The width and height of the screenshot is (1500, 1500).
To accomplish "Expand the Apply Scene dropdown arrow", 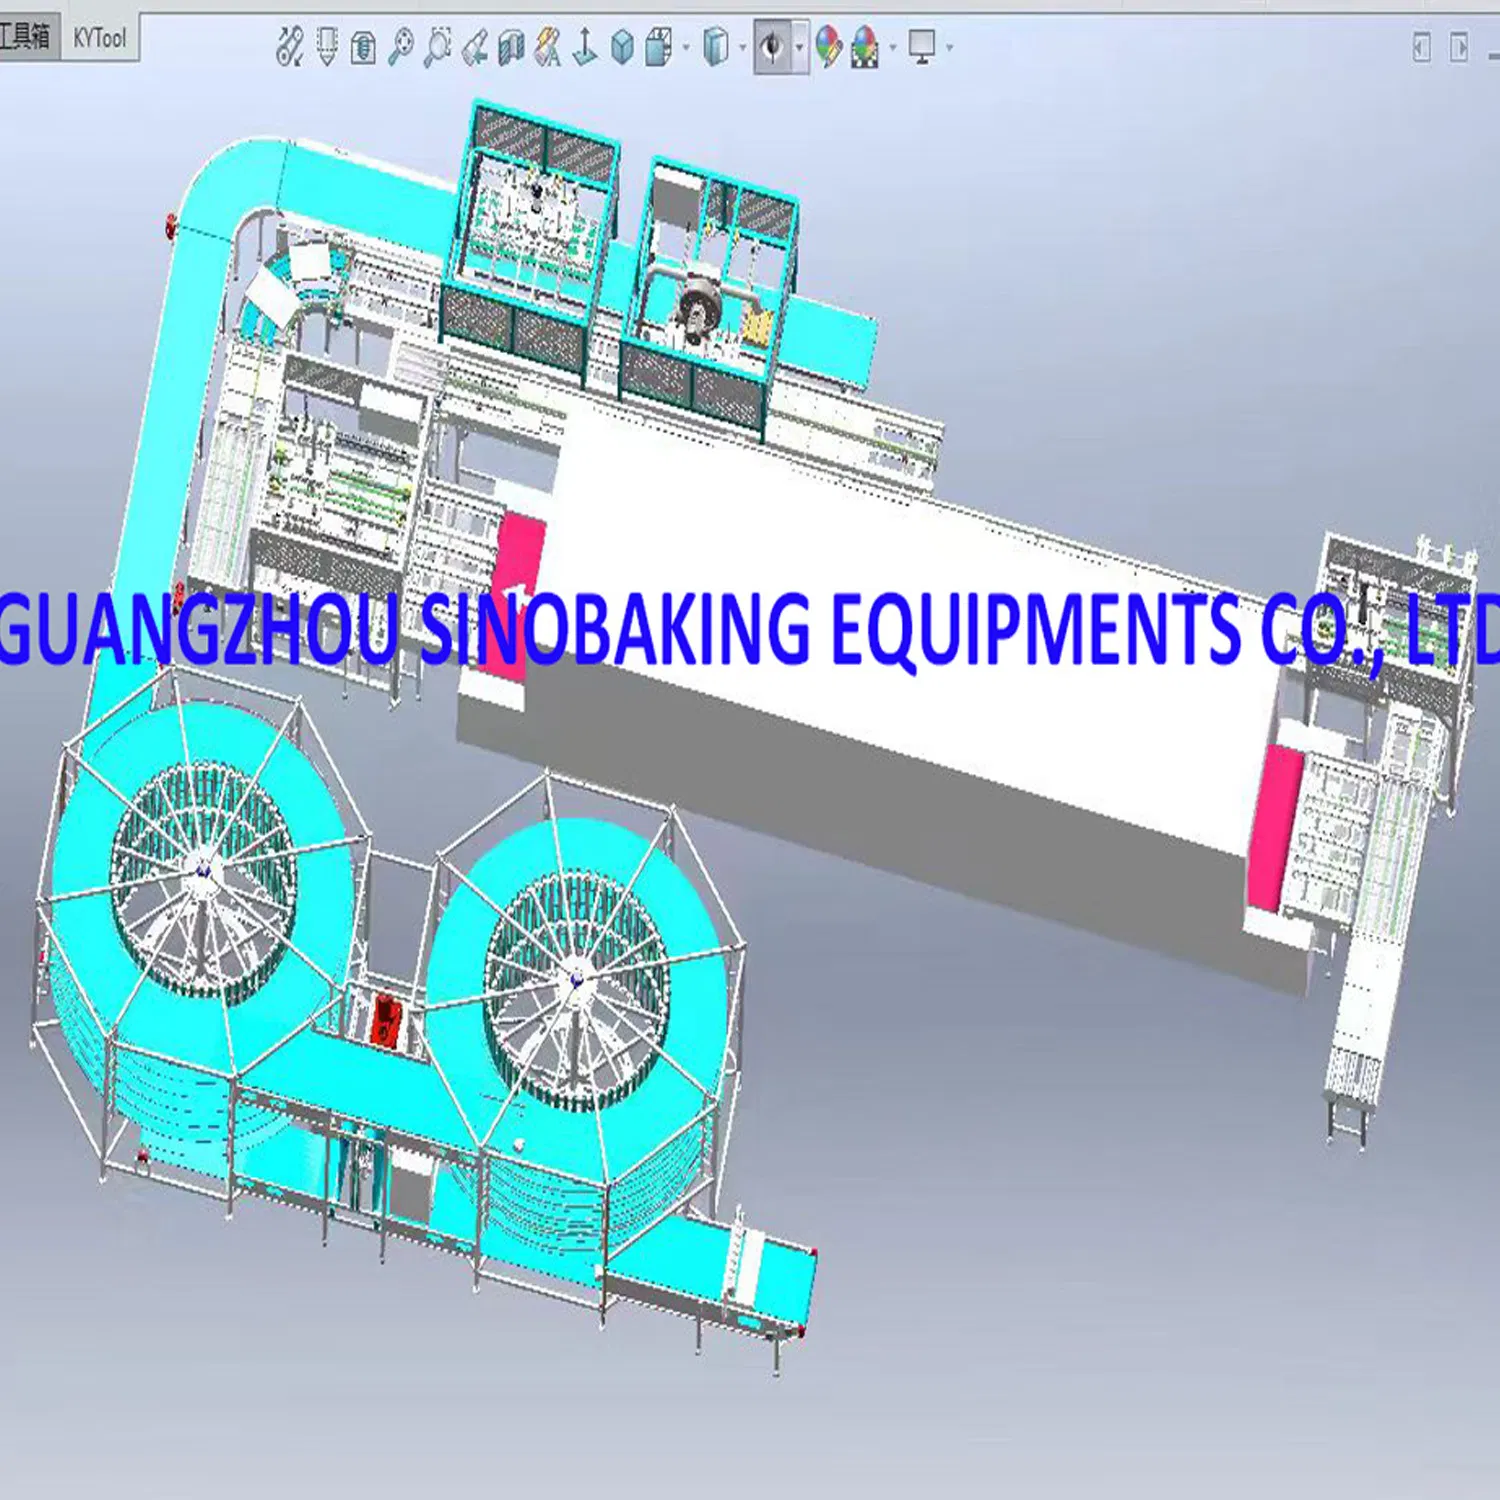I will tap(893, 47).
